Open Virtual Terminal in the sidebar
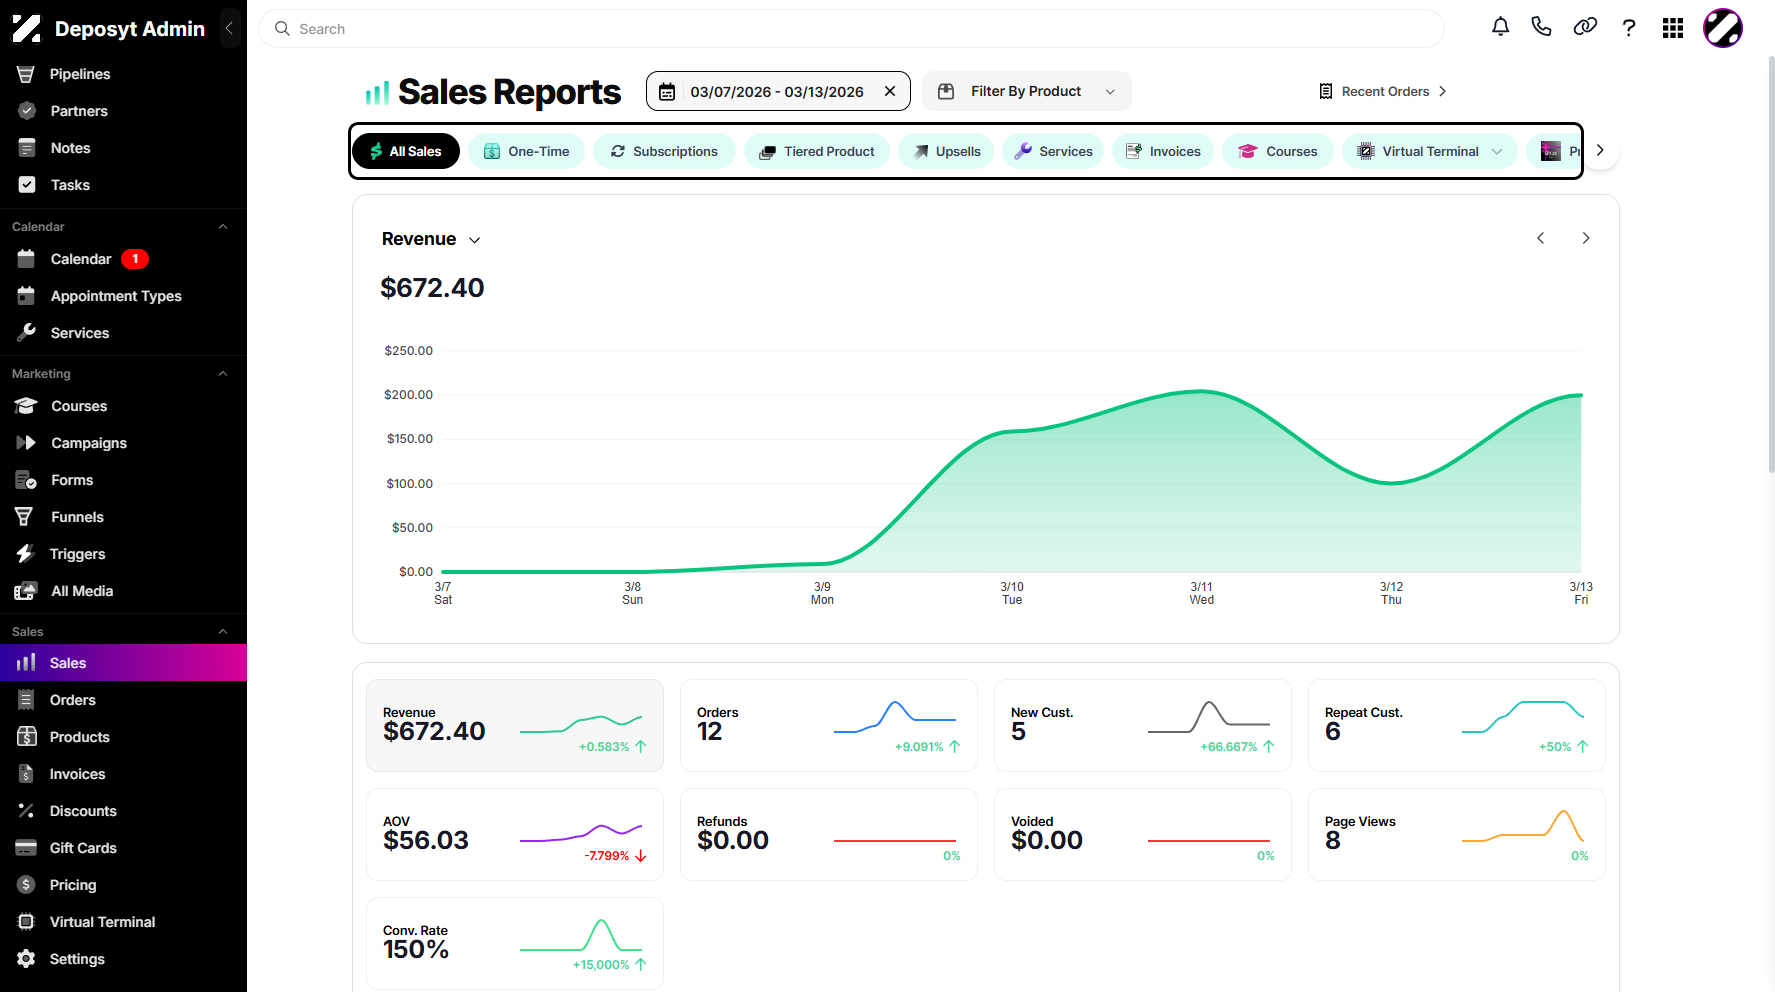Viewport: 1775px width, 992px height. 123,922
